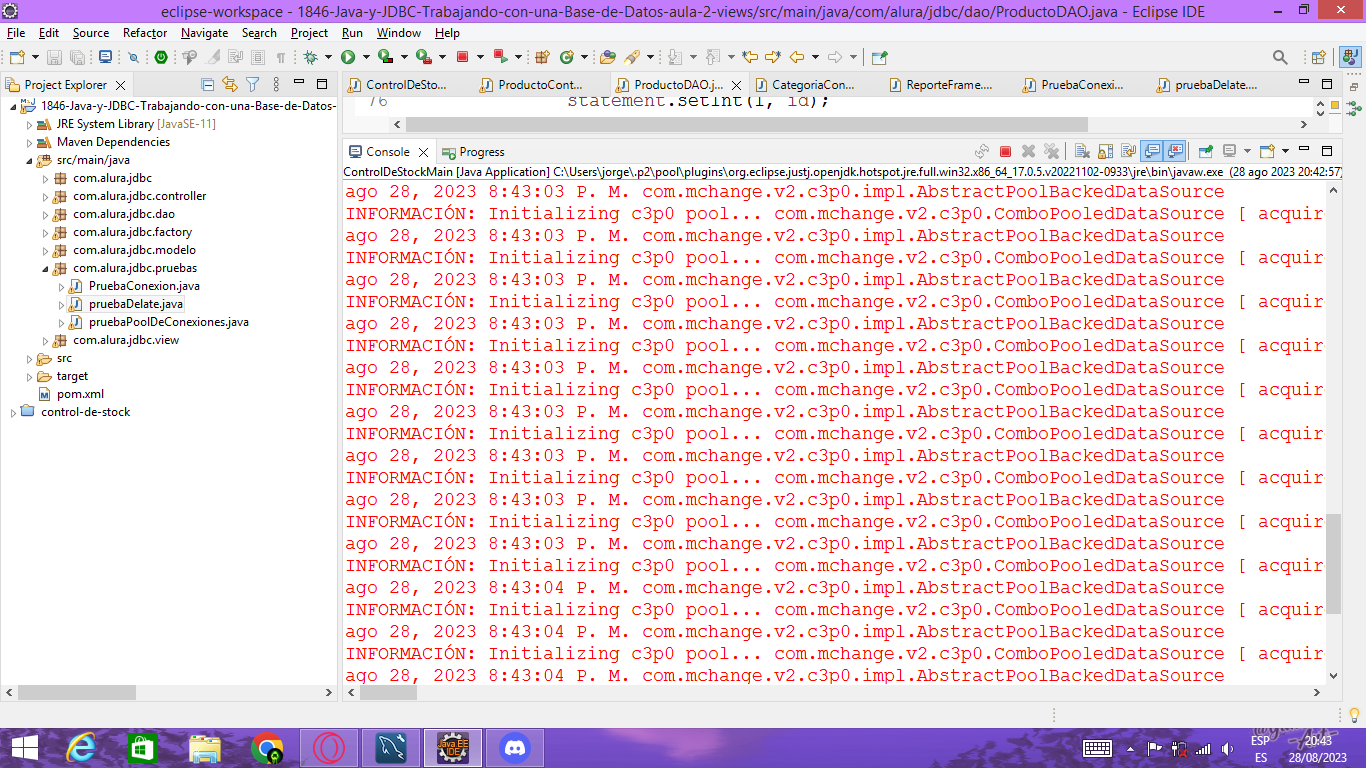Toggle Link with Editor in Project Explorer
1366x768 pixels.
coord(230,85)
